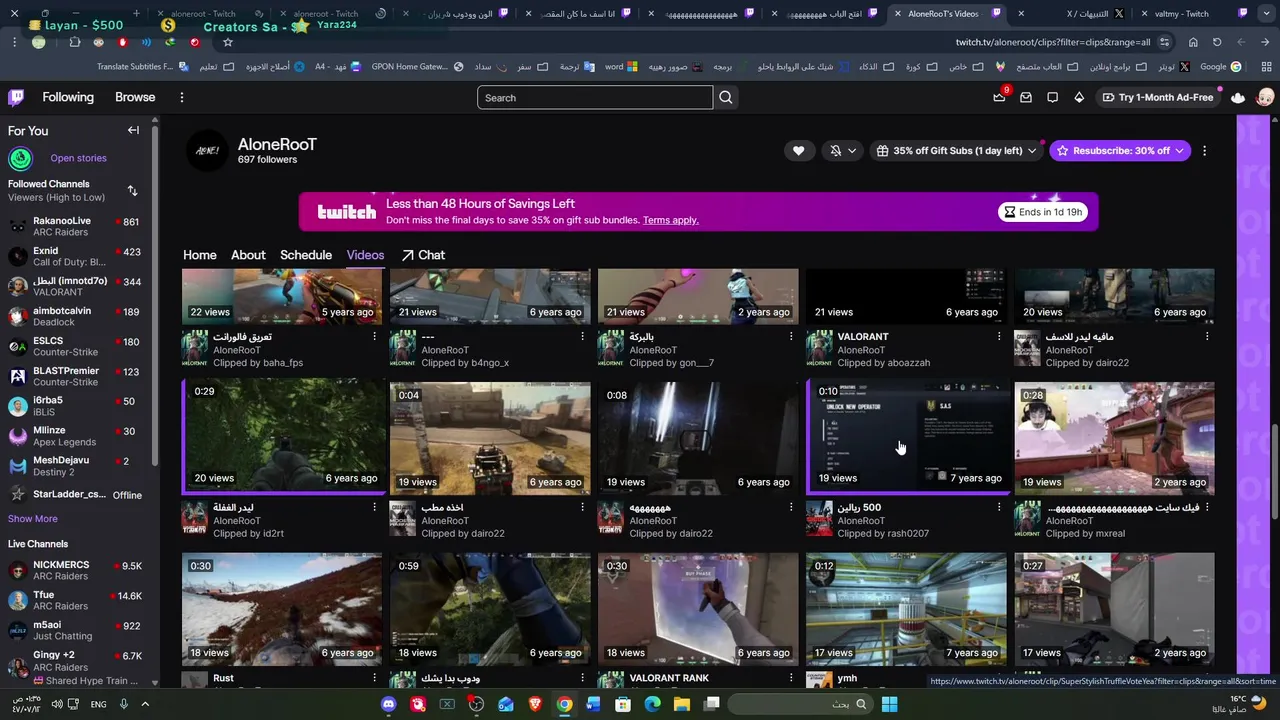Screen dimensions: 1280x720
Task: Open options for the تعريق فالورانت clip
Action: click(374, 337)
